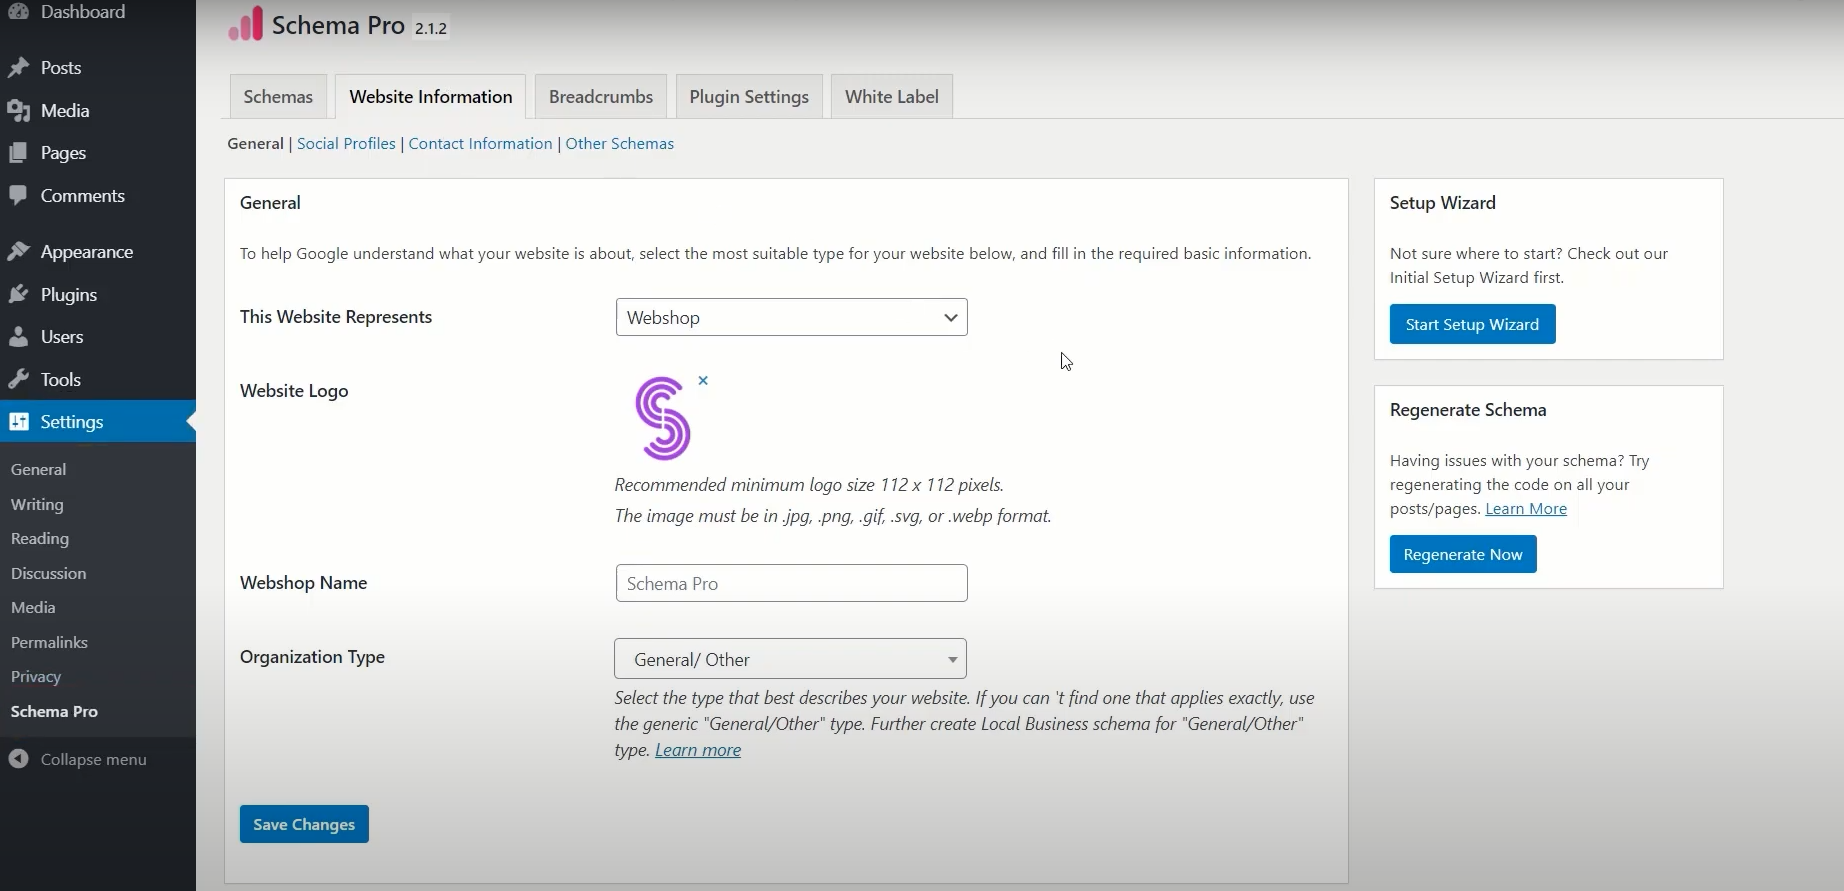
Task: Click the Plugins plug icon
Action: pos(18,295)
